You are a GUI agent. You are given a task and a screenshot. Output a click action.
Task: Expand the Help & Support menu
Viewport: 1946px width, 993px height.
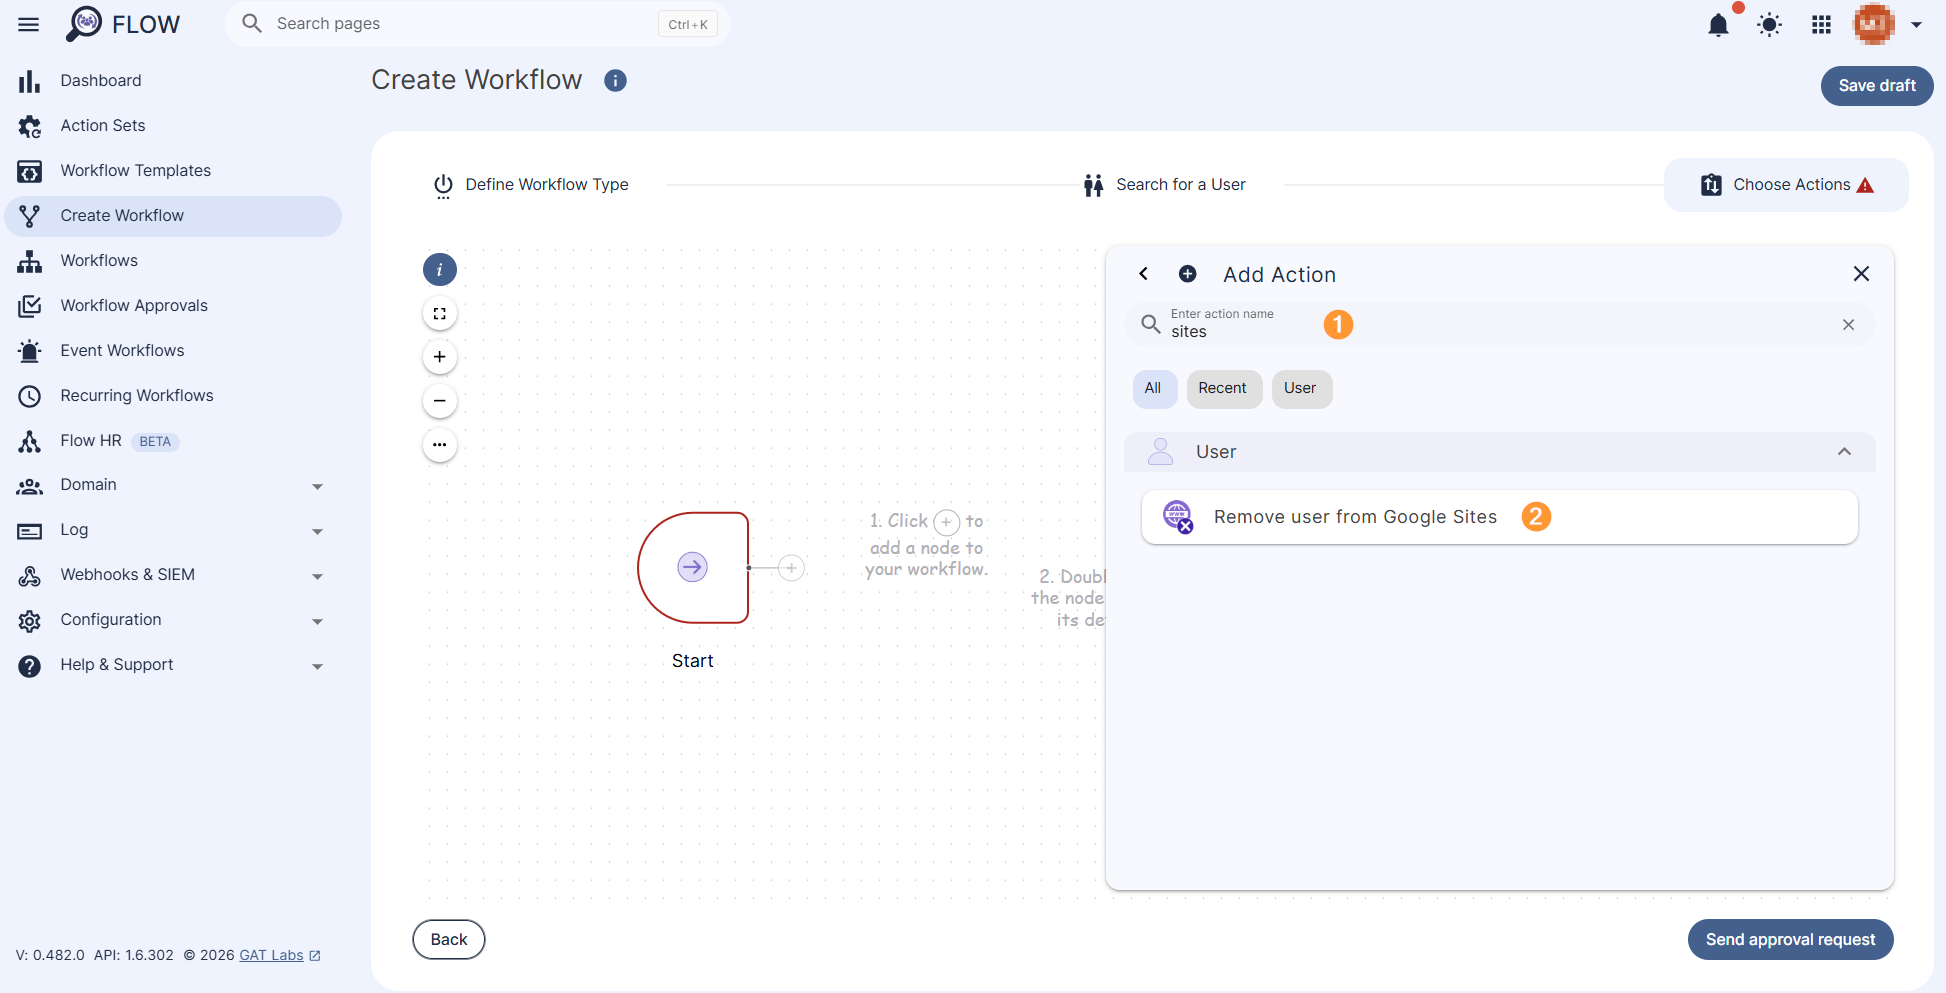(x=317, y=666)
